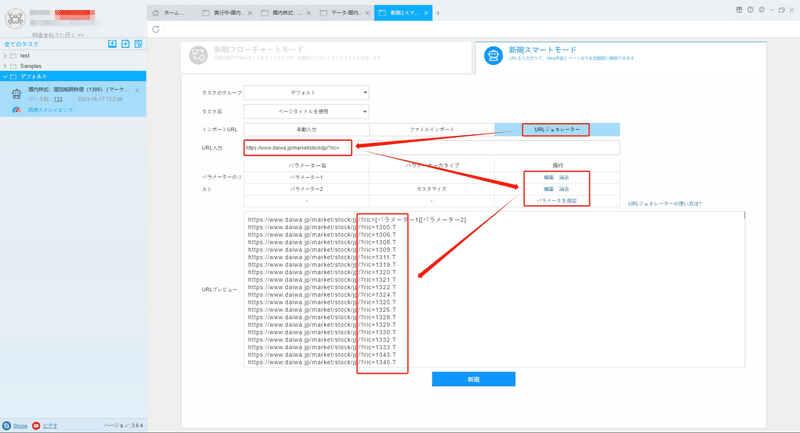Click the red video icon in the status bar
The width and height of the screenshot is (800, 433).
36,425
